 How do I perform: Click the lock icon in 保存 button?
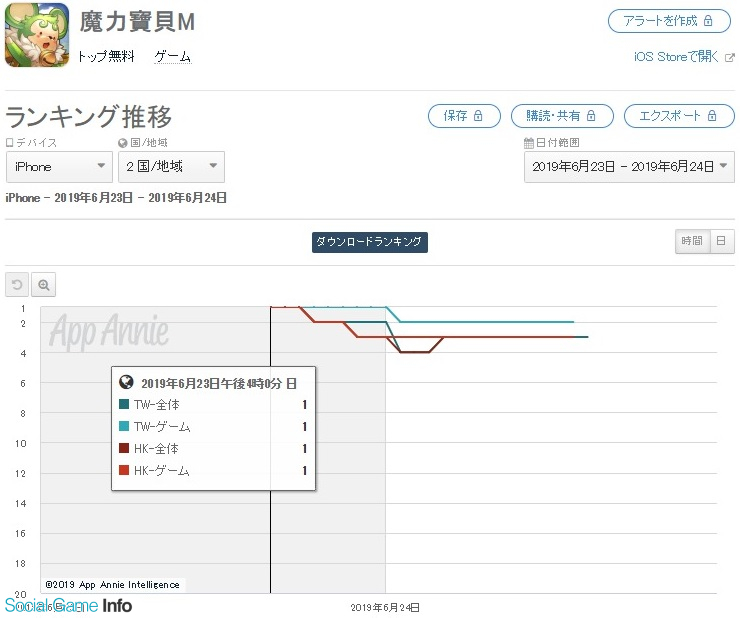coord(478,116)
